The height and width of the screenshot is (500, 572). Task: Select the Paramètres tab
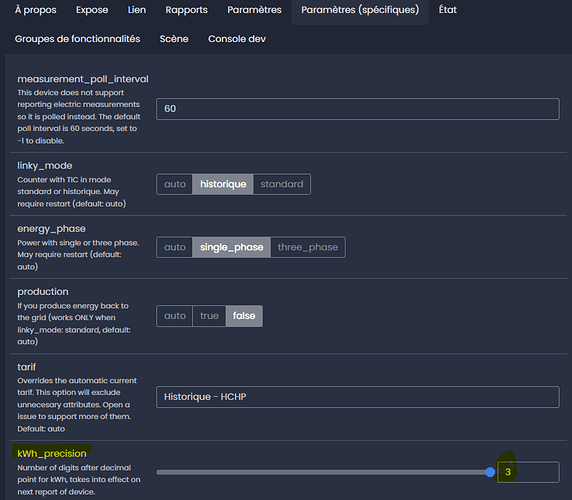[254, 10]
